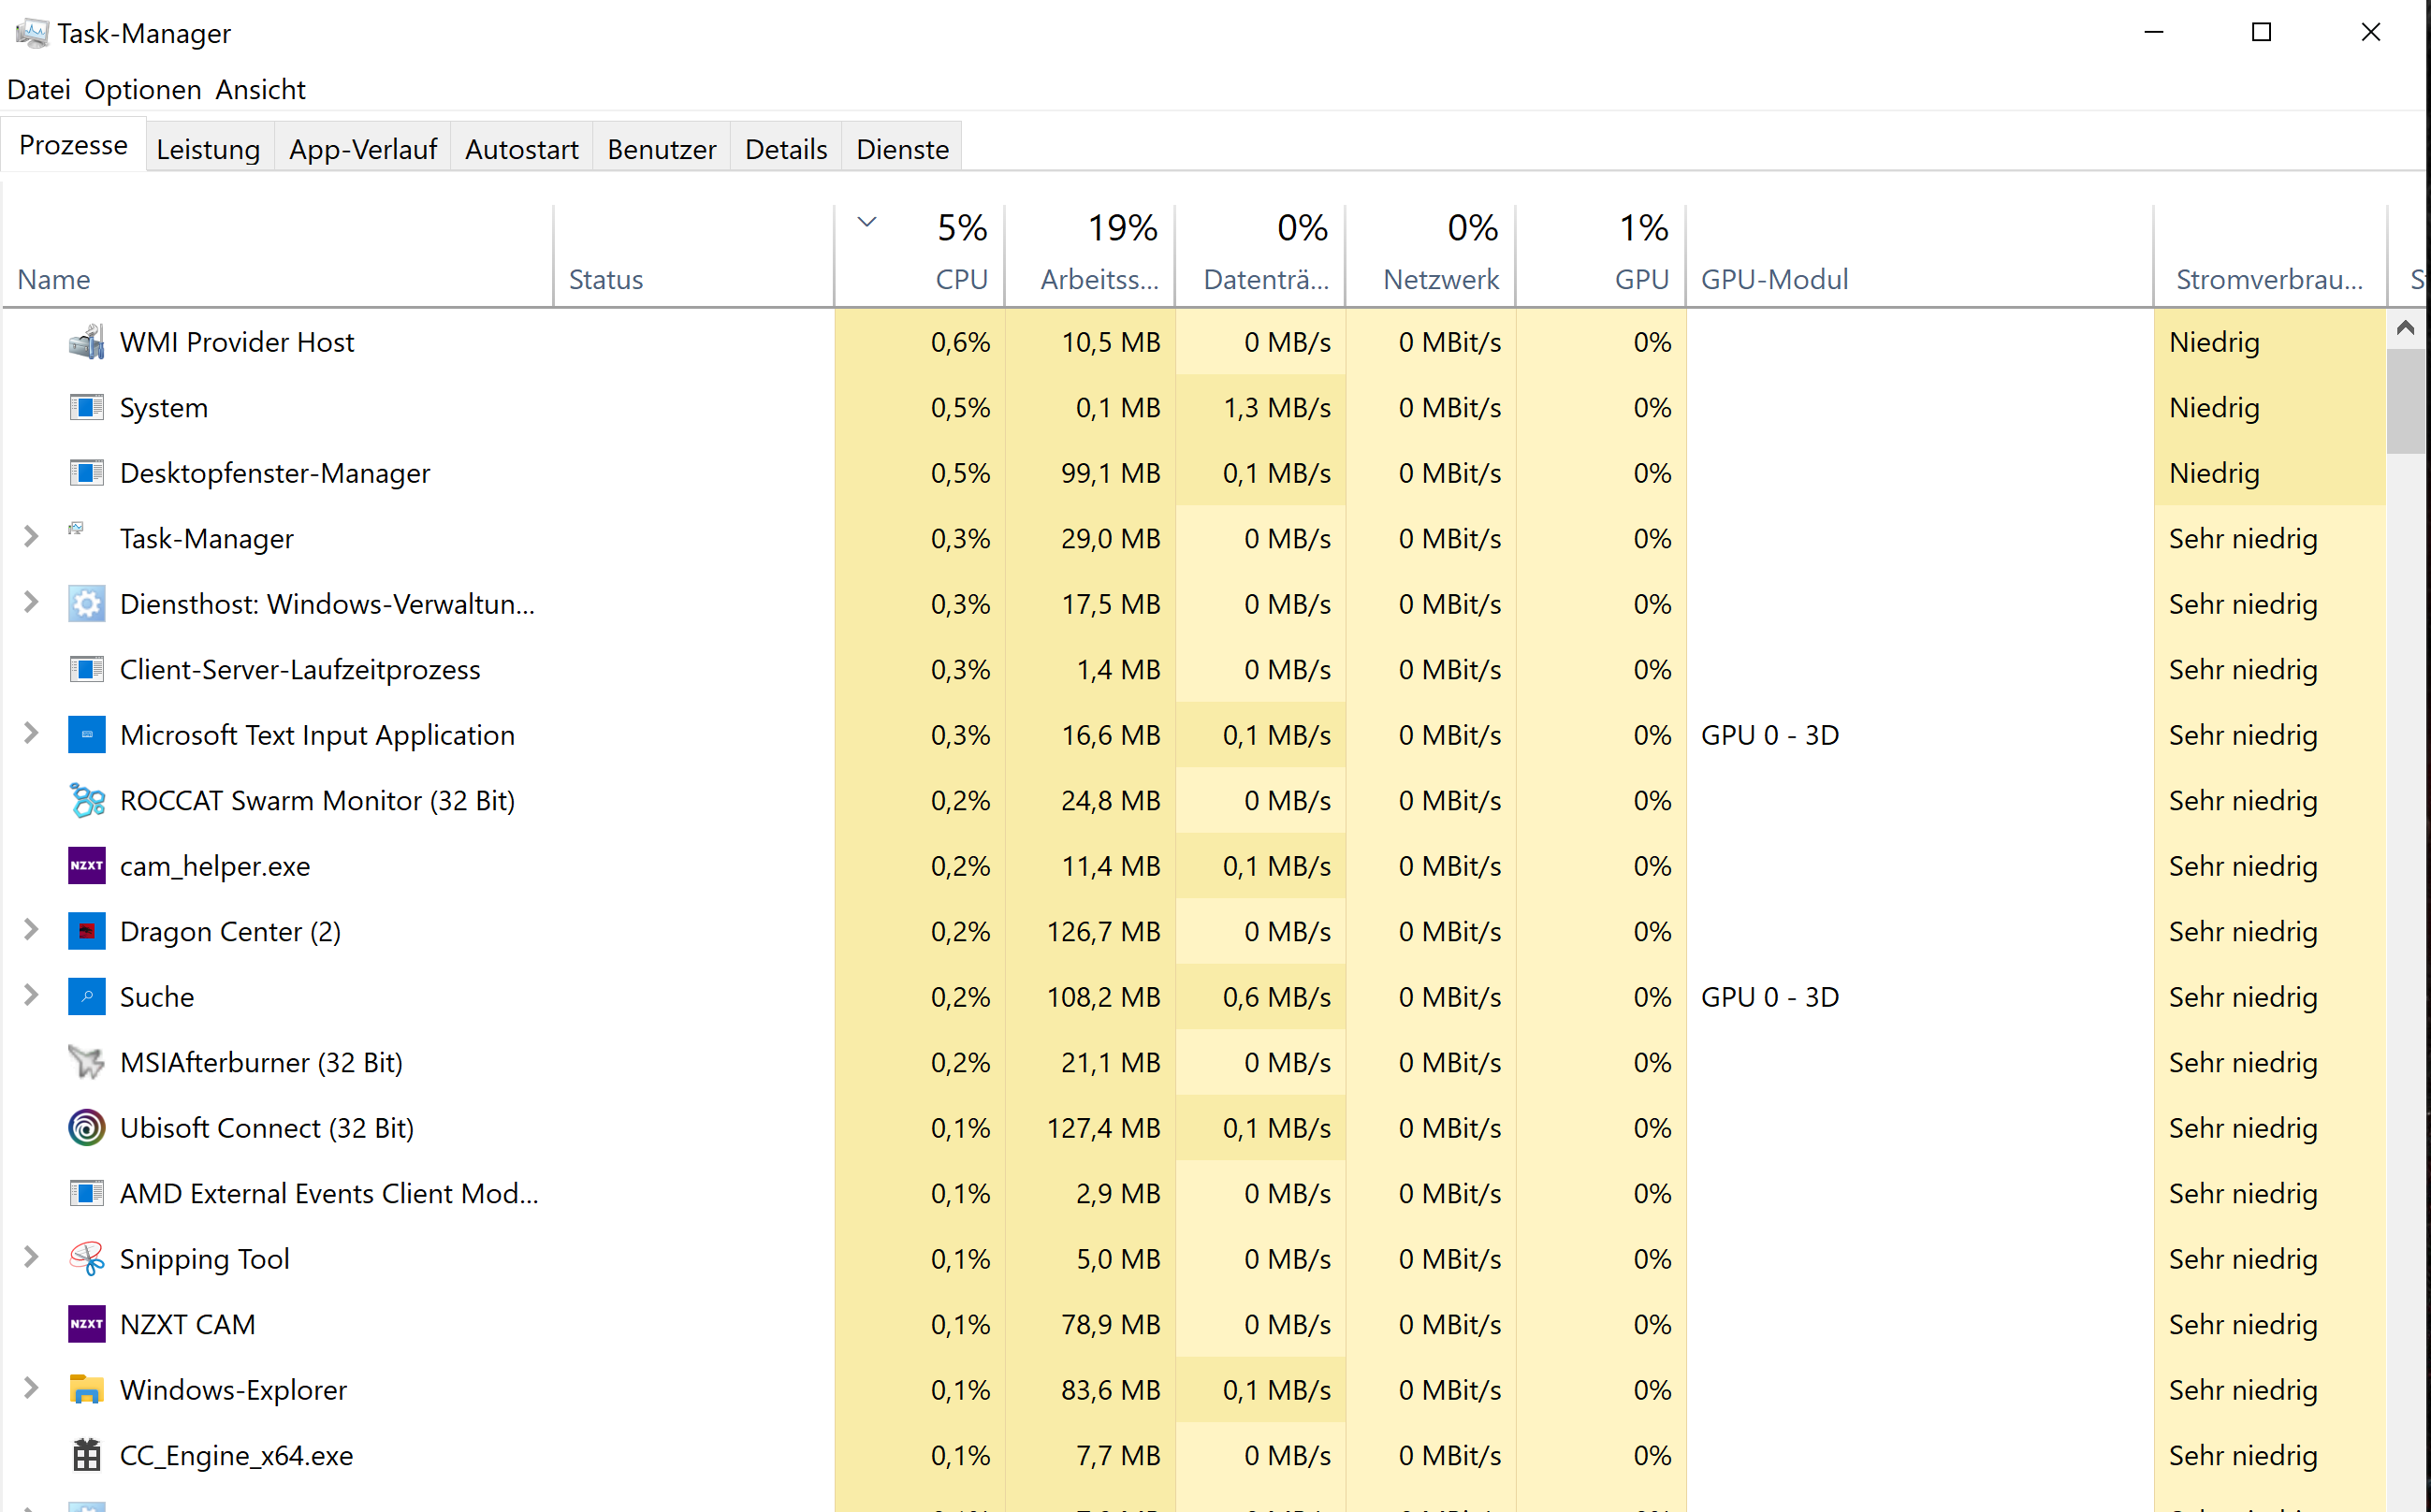Open the Optionen menu
The image size is (2431, 1512).
click(x=142, y=90)
